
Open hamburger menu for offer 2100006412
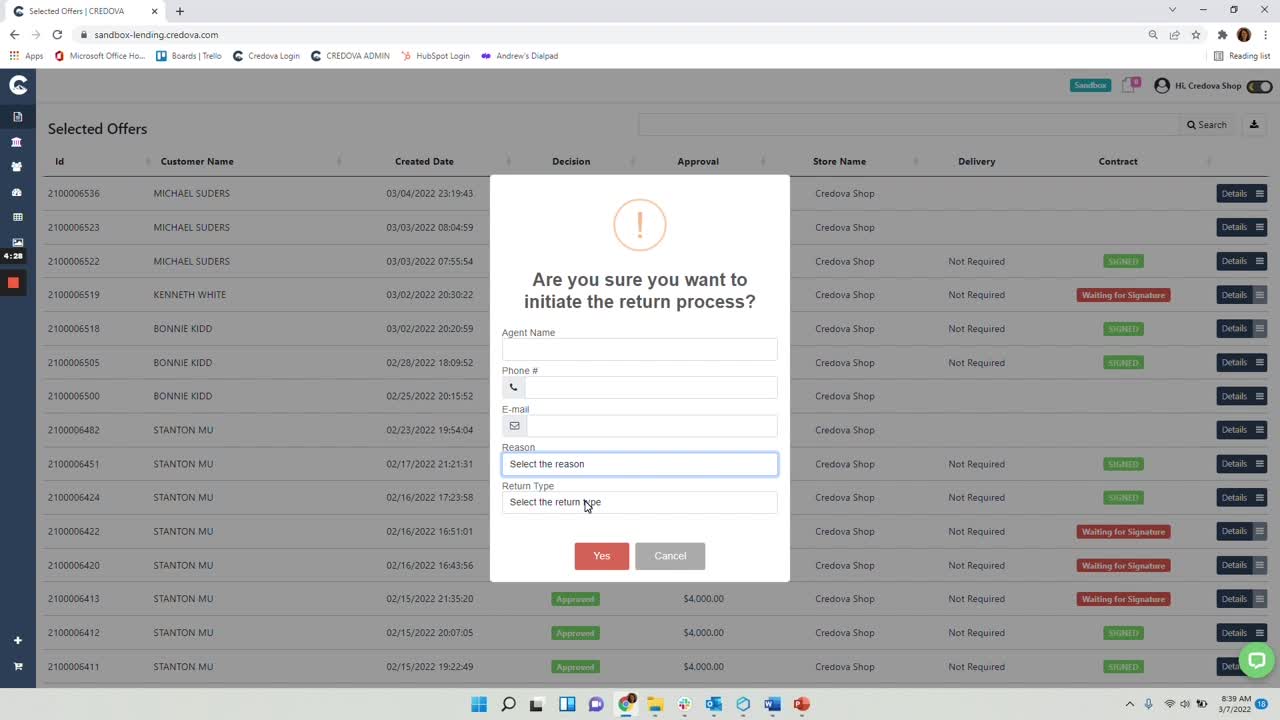pyautogui.click(x=1260, y=633)
